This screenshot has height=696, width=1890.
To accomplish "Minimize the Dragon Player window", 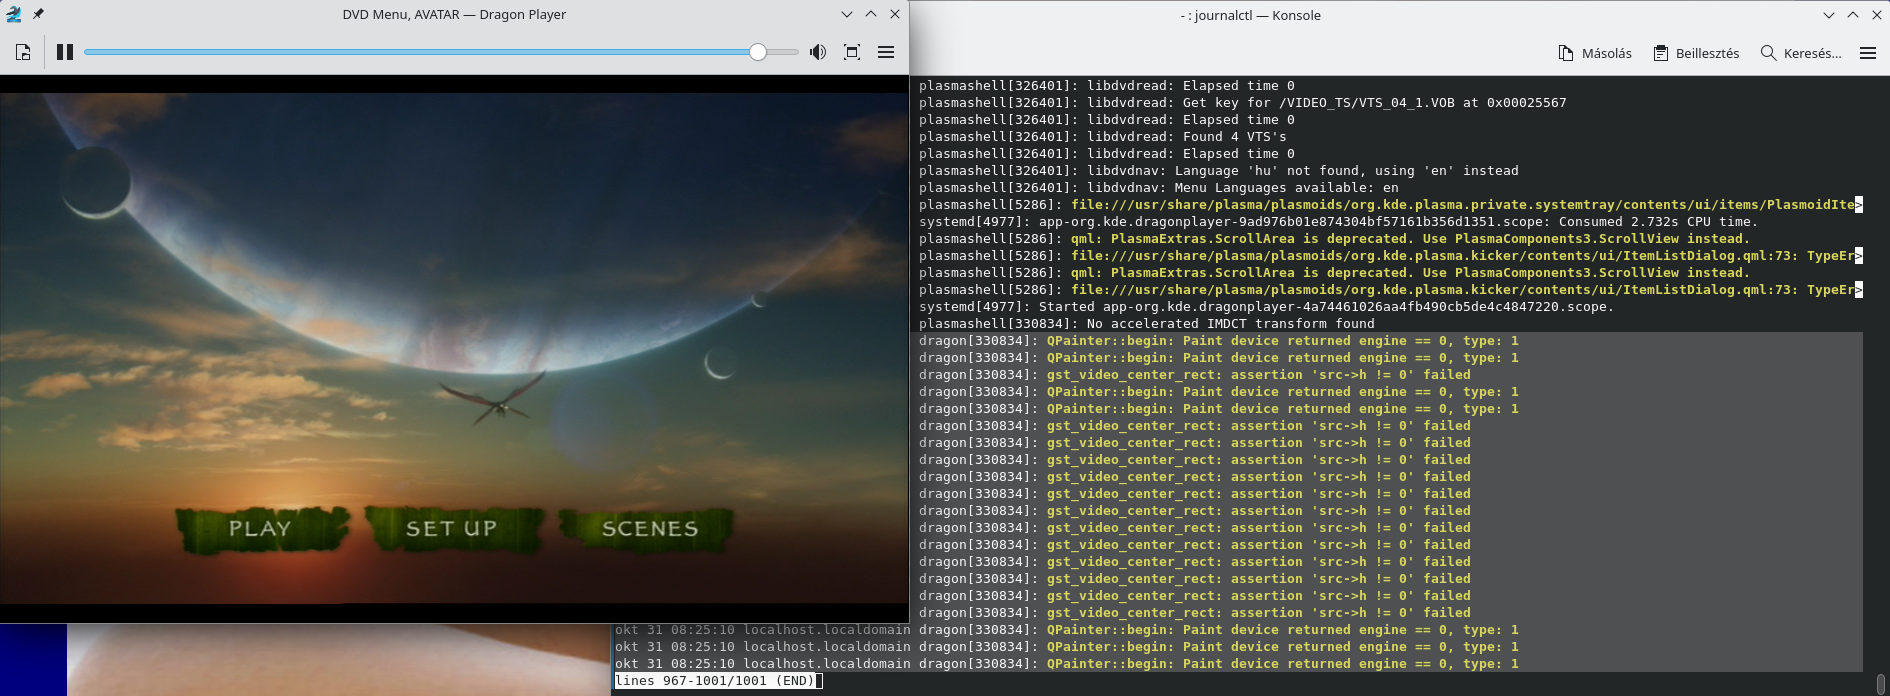I will tap(847, 14).
